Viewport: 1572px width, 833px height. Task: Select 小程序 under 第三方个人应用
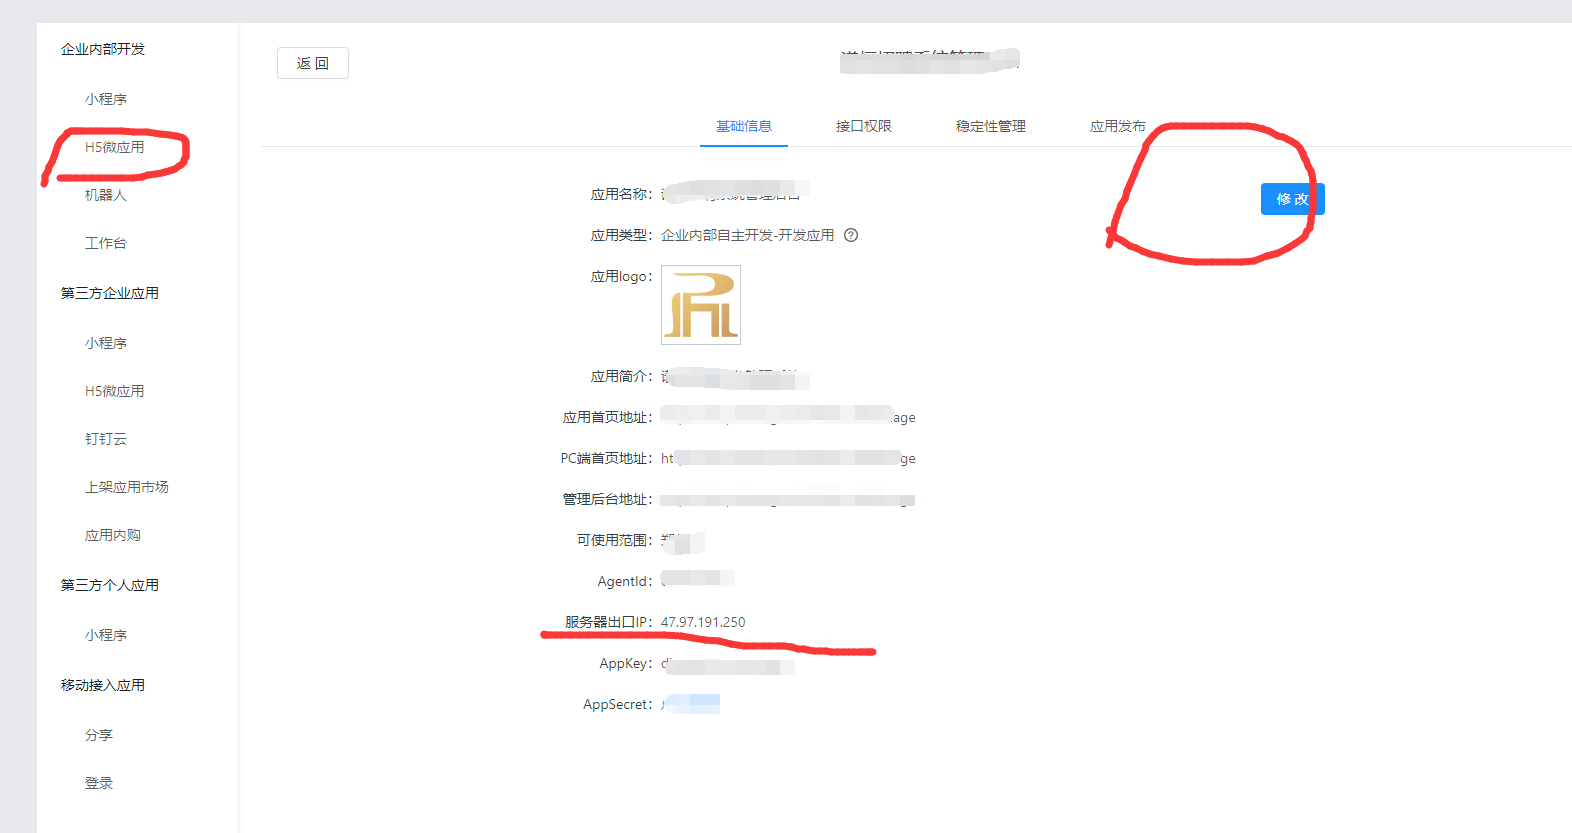pos(105,635)
